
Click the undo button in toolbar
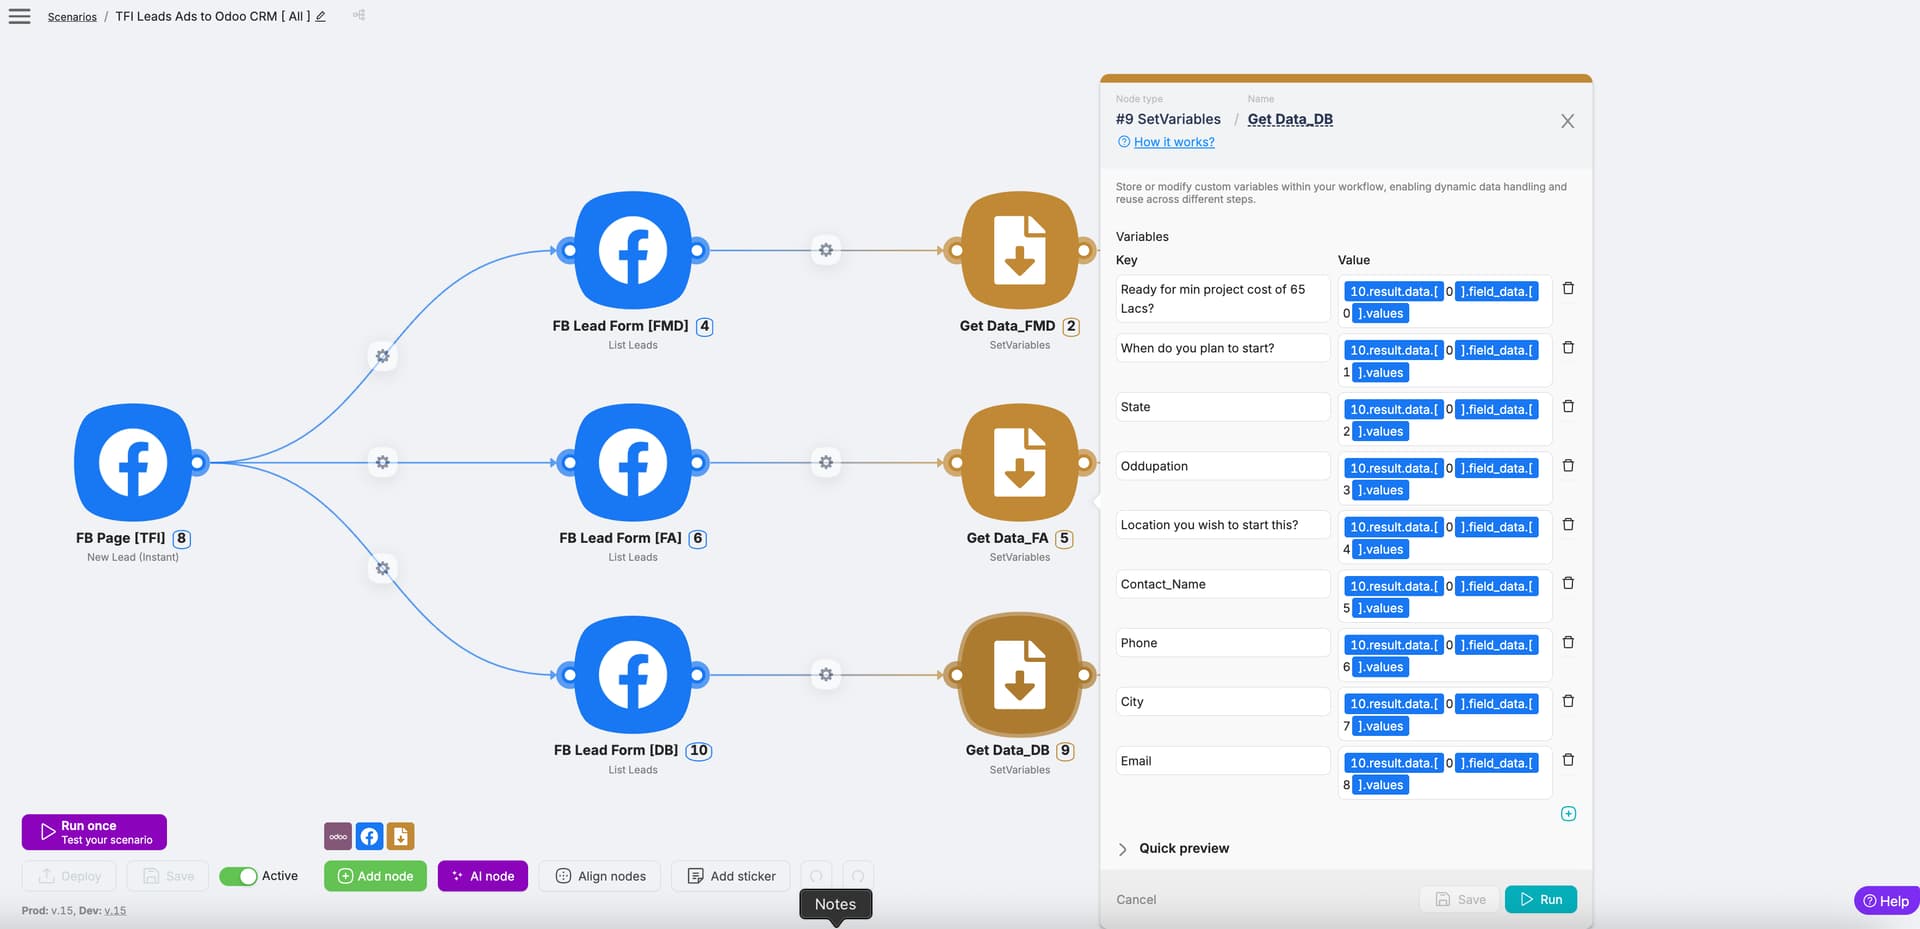coord(816,876)
